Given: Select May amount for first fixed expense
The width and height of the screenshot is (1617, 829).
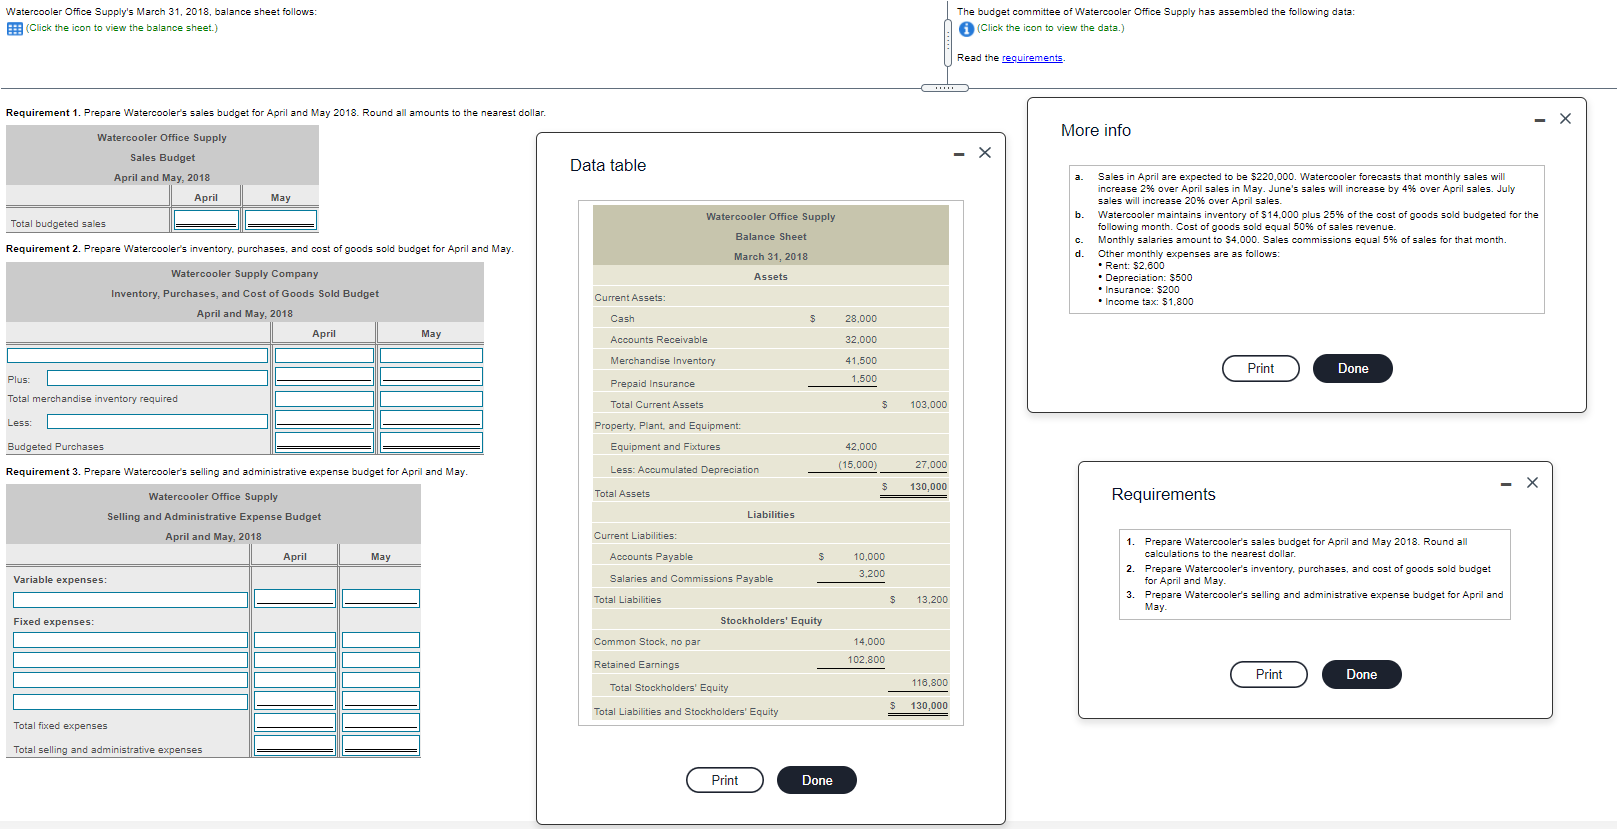Looking at the screenshot, I should coord(381,640).
